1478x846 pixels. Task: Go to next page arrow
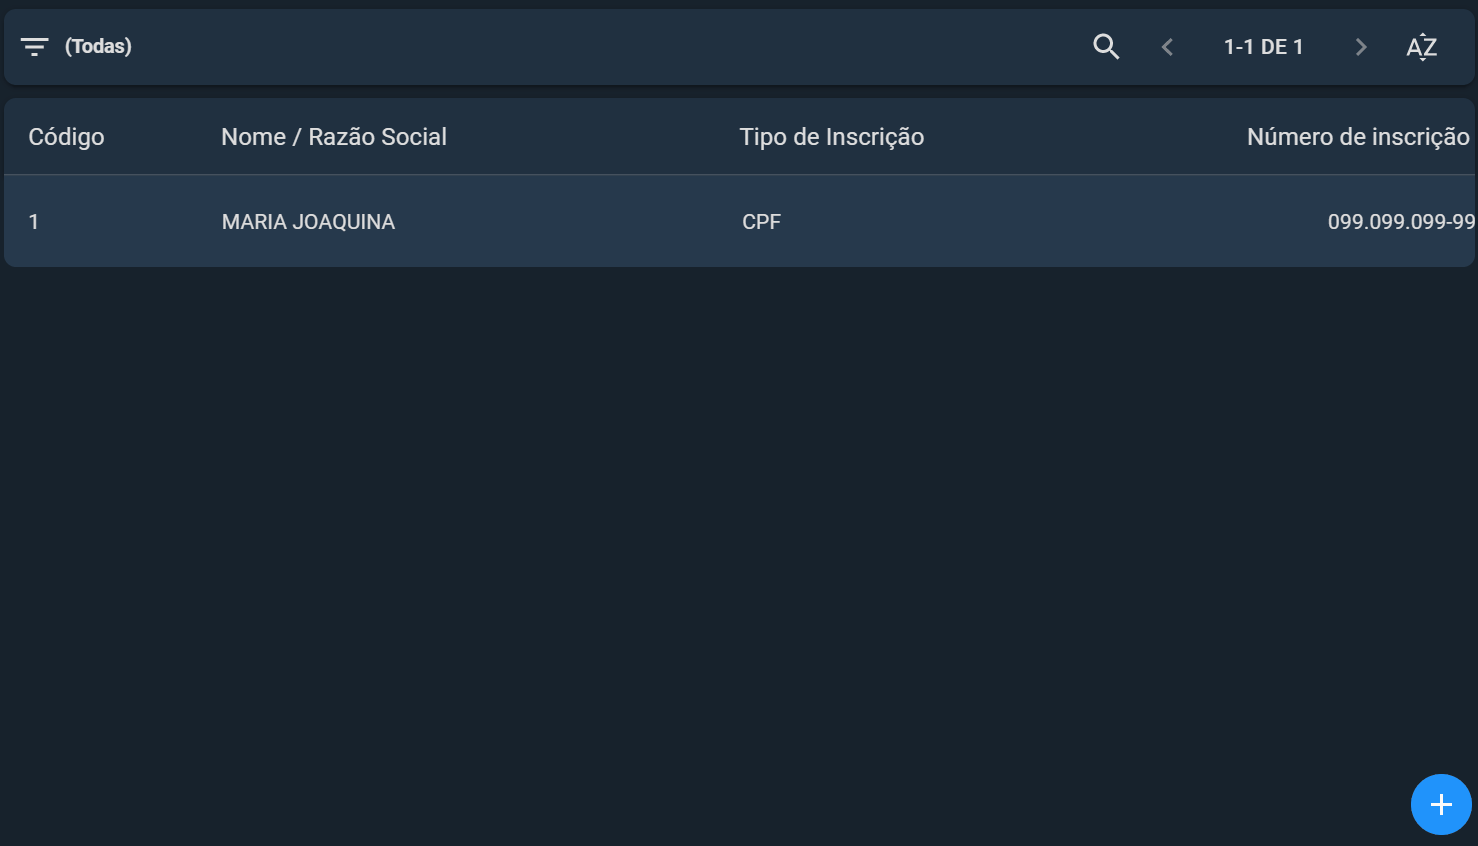coord(1360,47)
